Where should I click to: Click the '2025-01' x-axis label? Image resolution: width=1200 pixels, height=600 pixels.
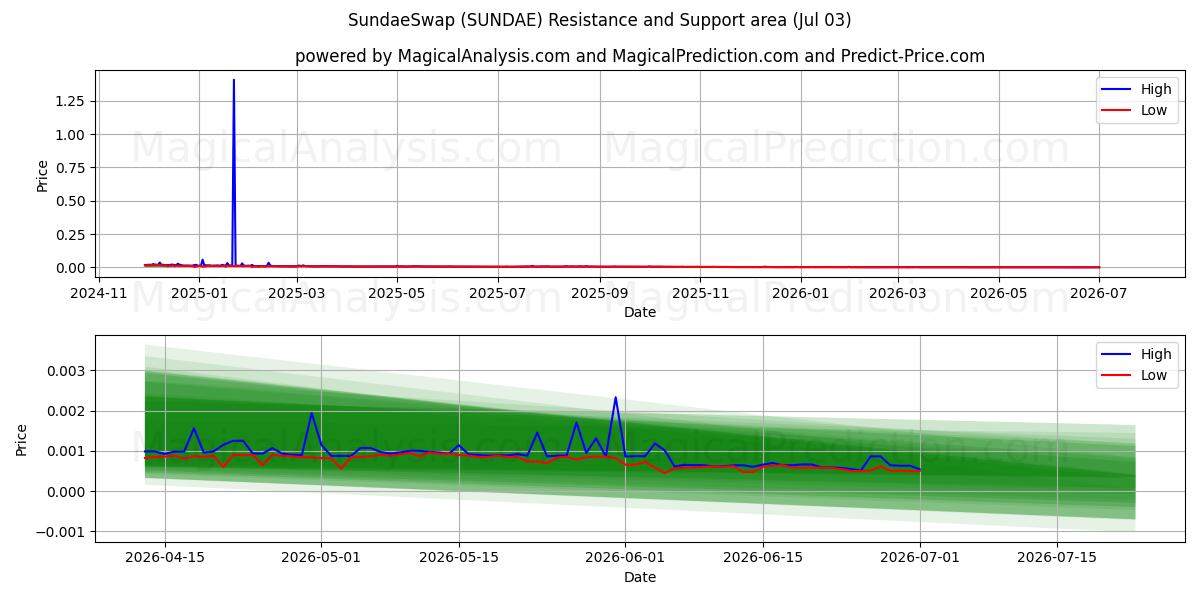200,292
